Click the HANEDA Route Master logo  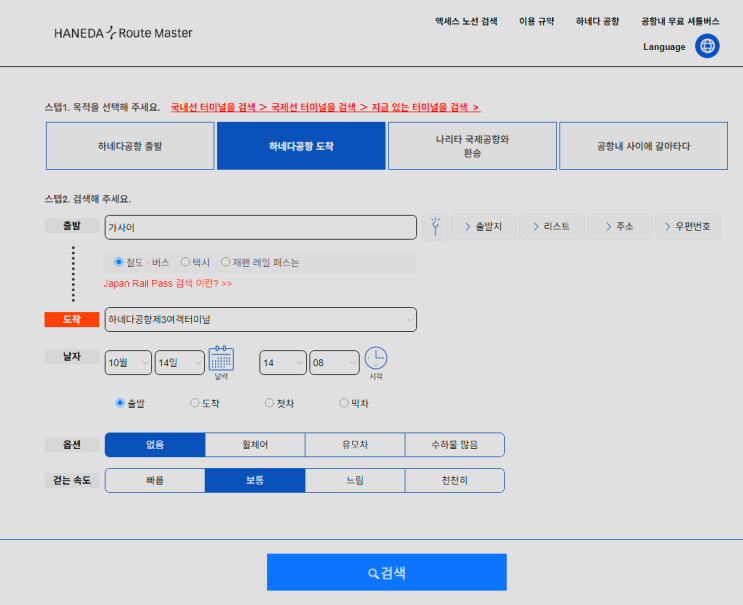[123, 33]
